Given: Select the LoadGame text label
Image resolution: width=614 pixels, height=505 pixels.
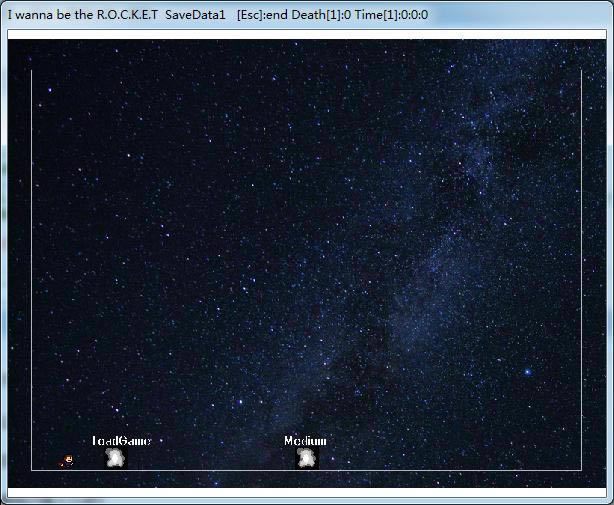Looking at the screenshot, I should [121, 441].
